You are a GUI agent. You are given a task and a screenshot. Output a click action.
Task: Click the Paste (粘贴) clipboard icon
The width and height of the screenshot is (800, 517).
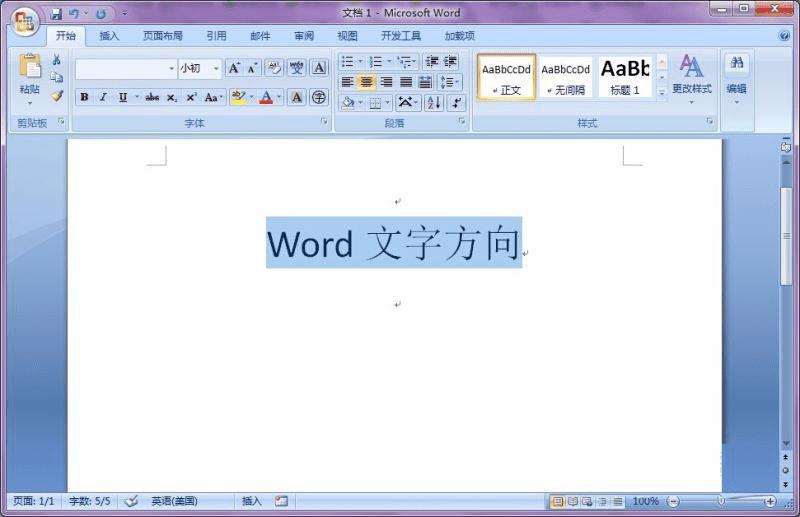pos(30,67)
